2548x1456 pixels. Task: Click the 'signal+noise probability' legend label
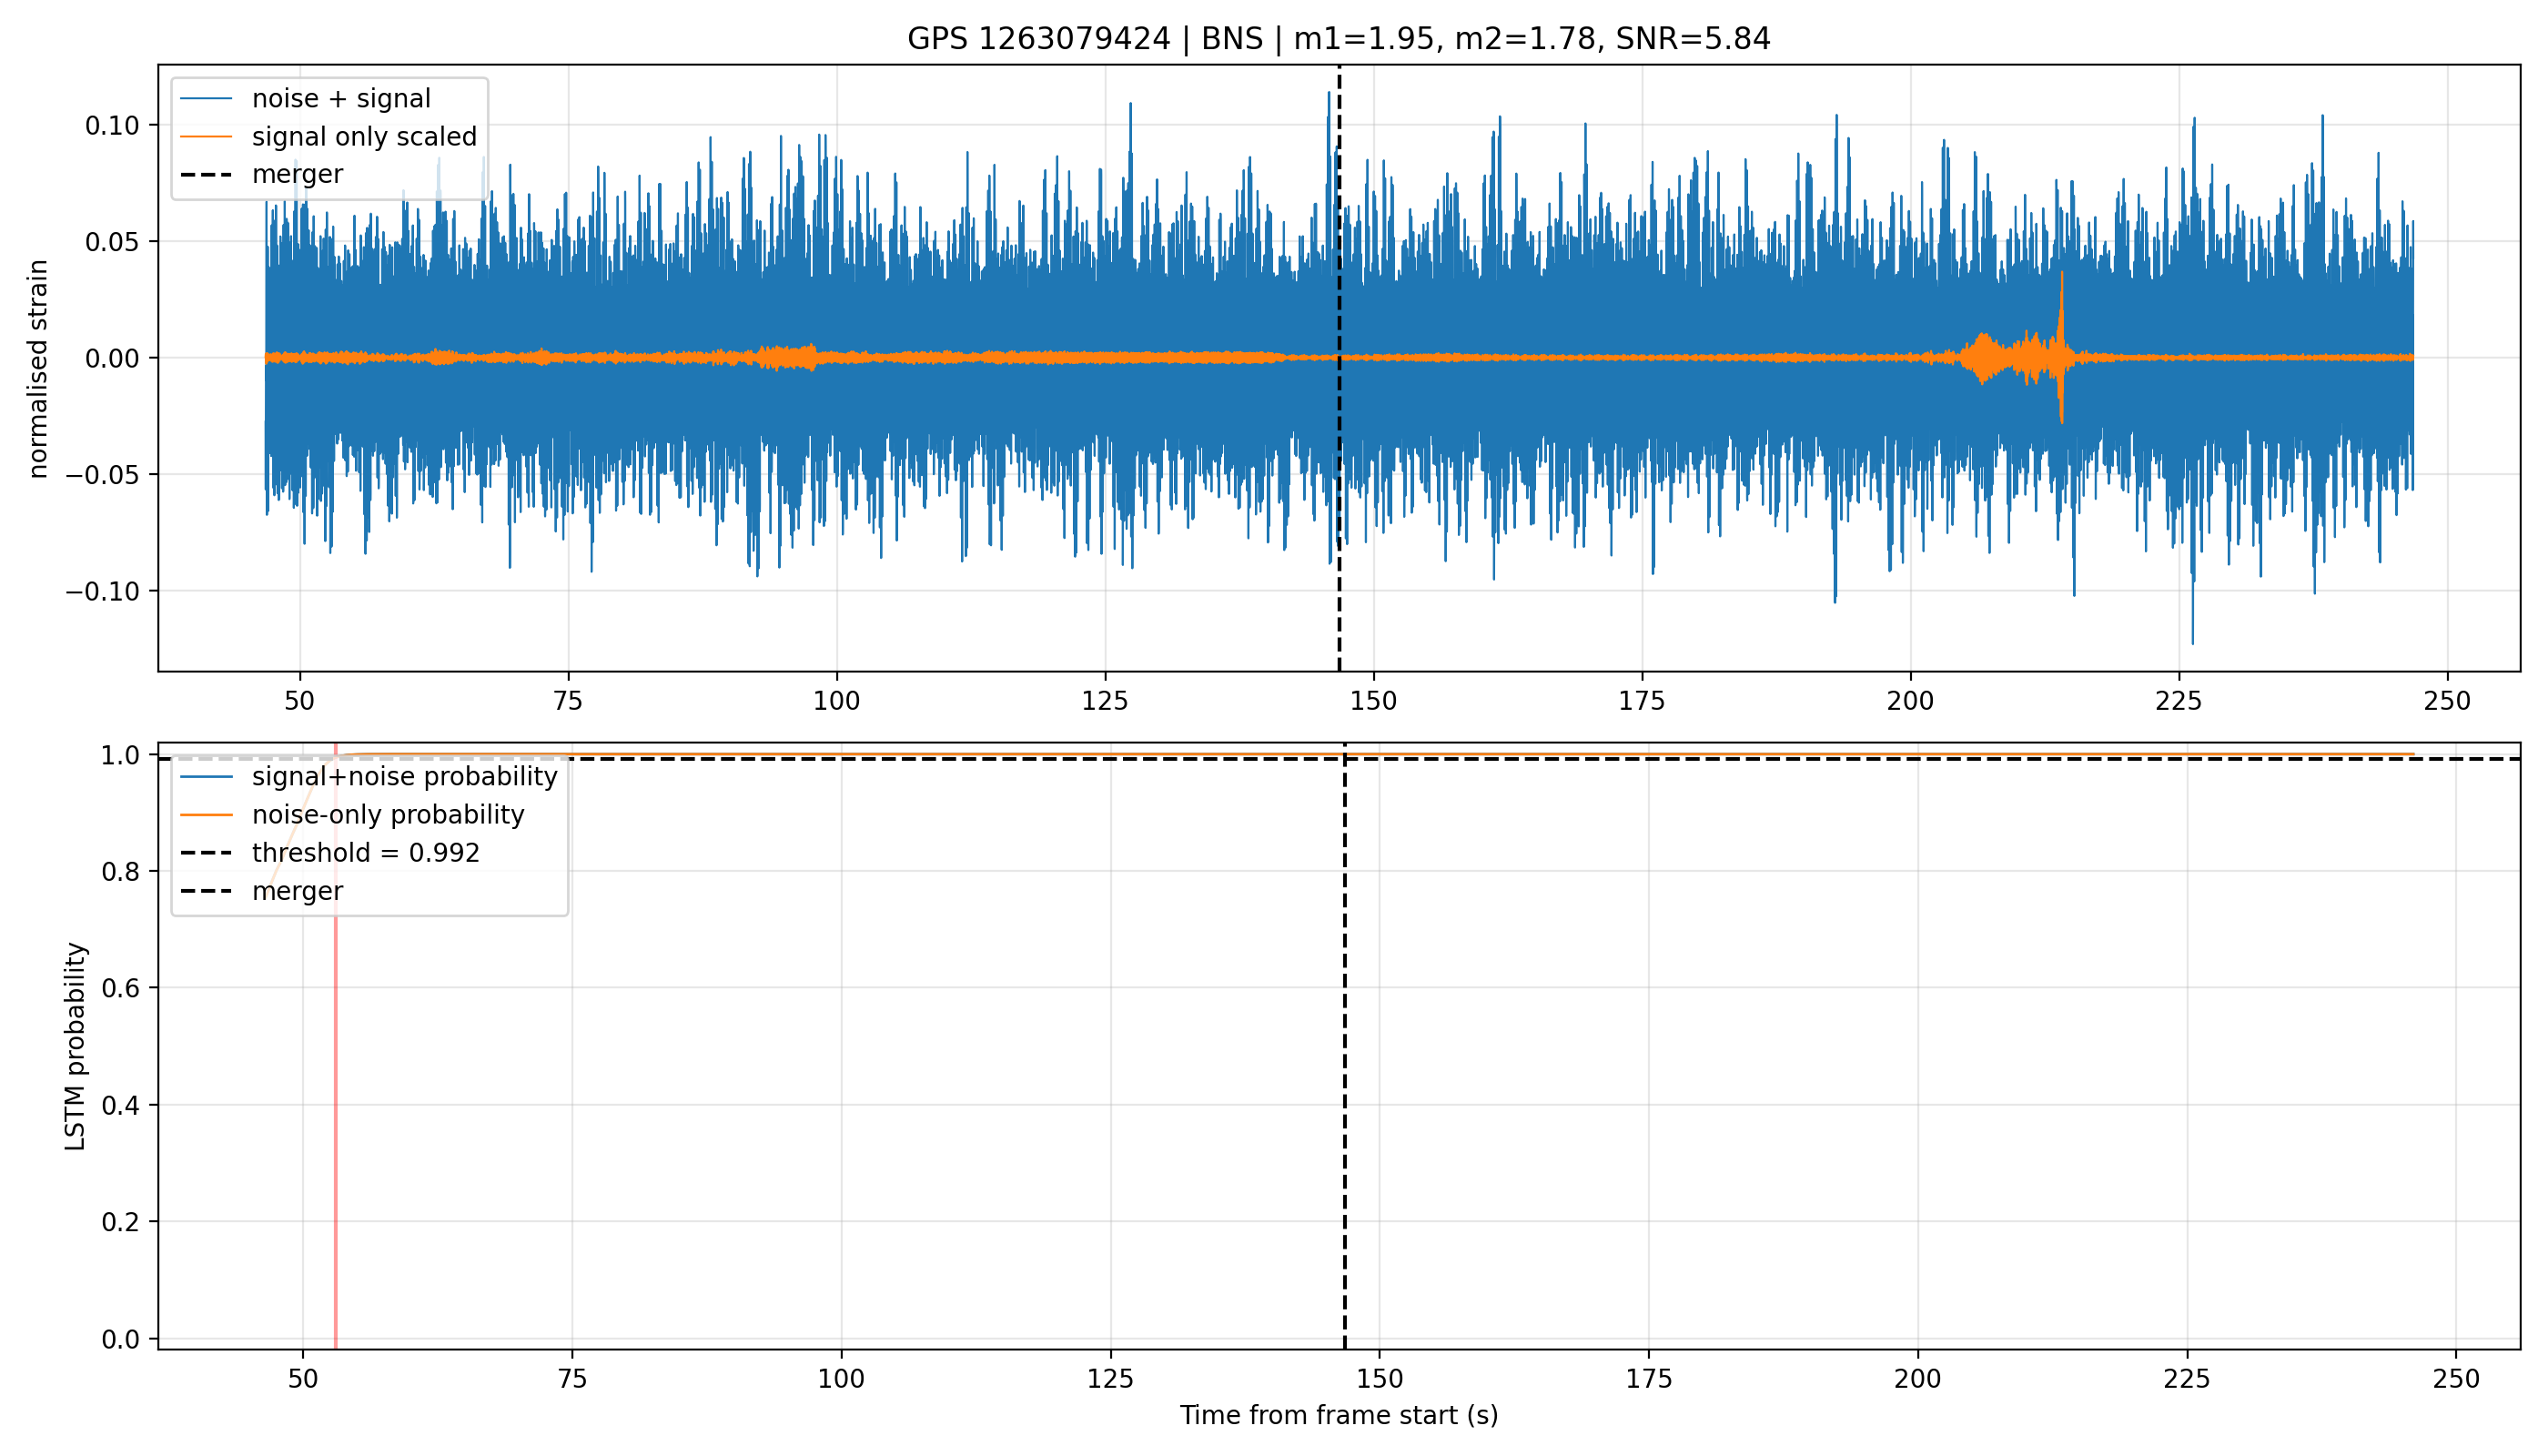(404, 776)
